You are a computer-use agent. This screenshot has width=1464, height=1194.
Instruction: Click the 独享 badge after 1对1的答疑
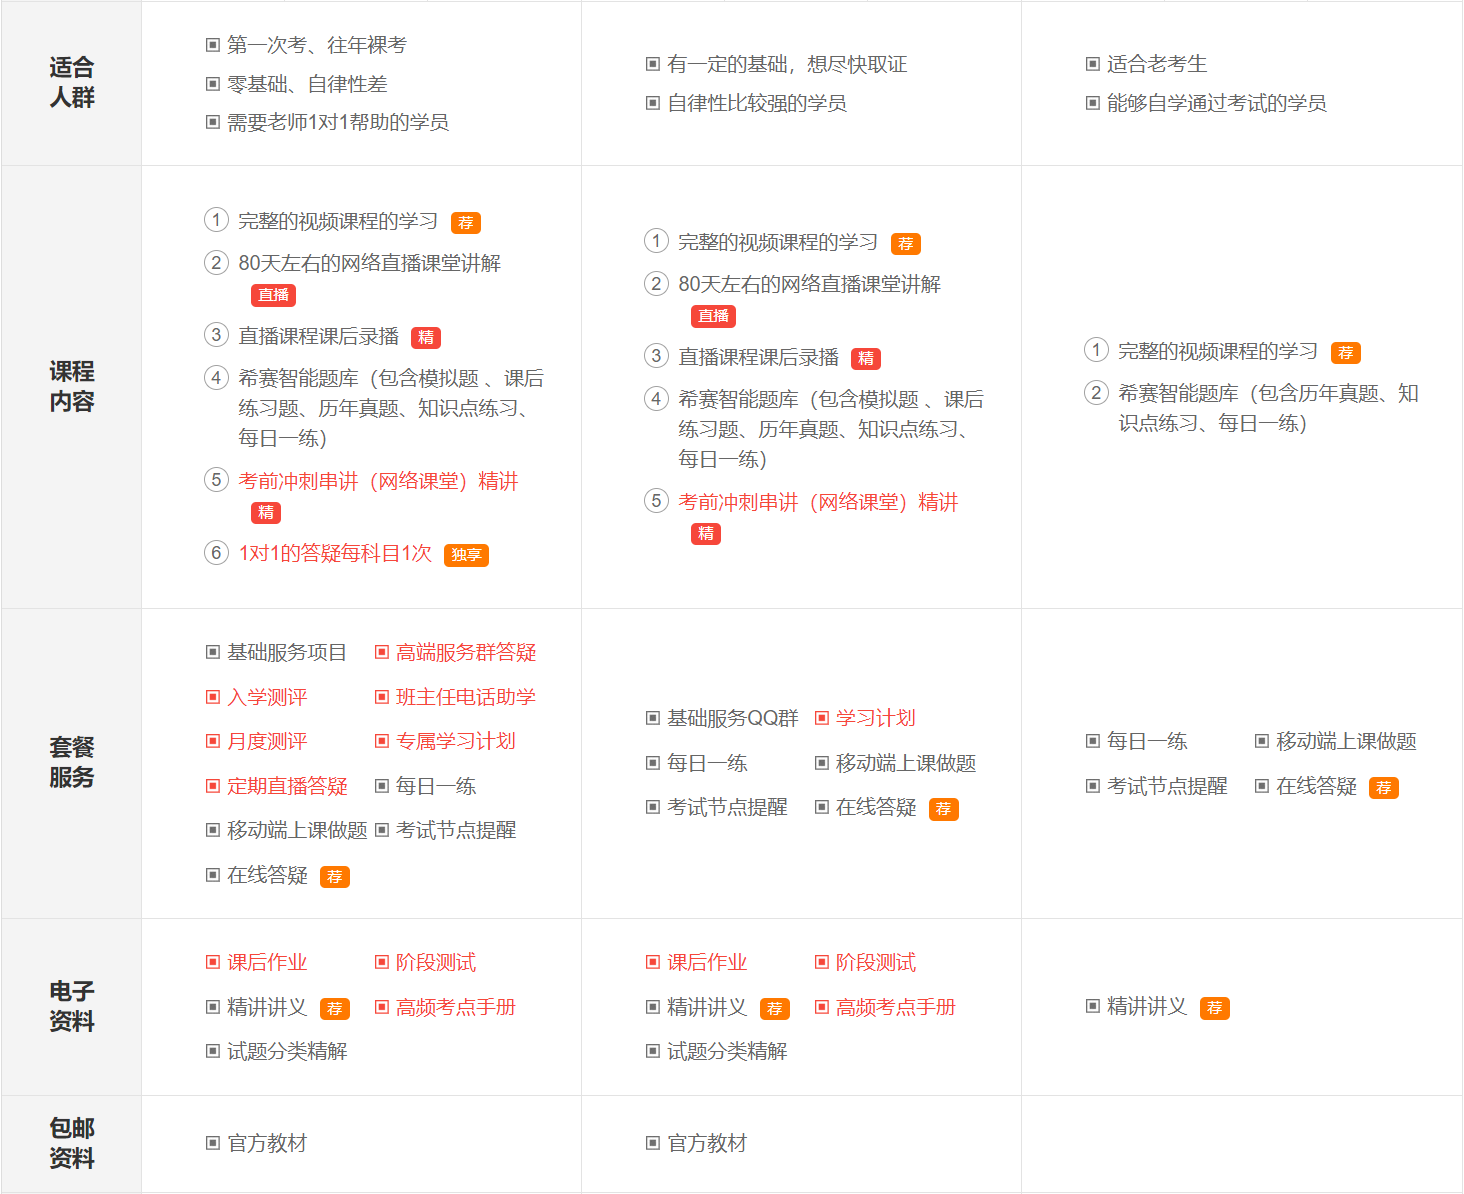click(x=467, y=555)
